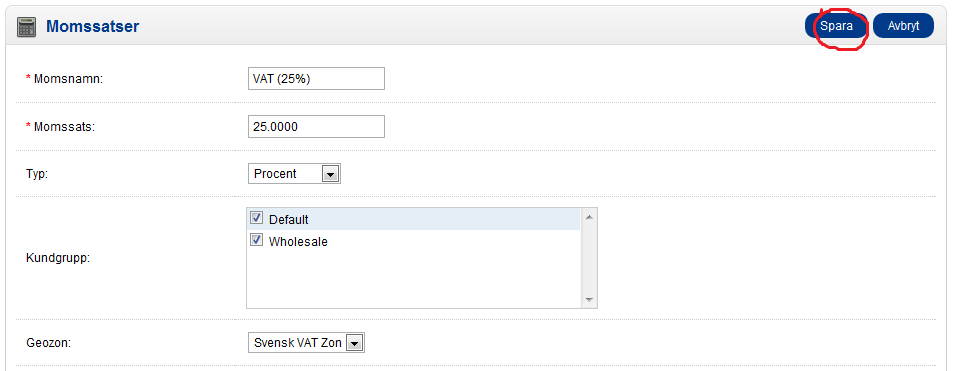This screenshot has width=962, height=371.
Task: Select the Wholesale row in Kundgrupp
Action: [x=414, y=242]
